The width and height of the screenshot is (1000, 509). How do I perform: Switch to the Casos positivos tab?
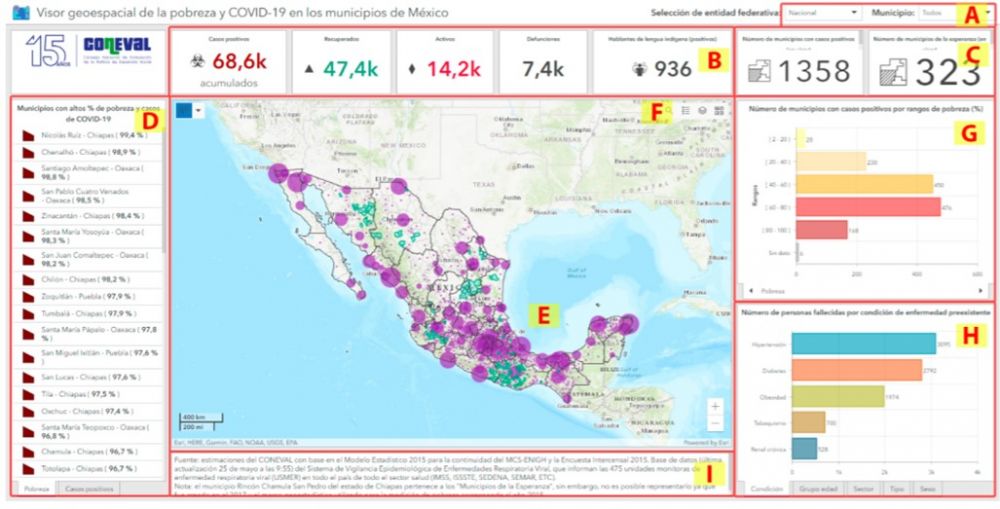(89, 487)
